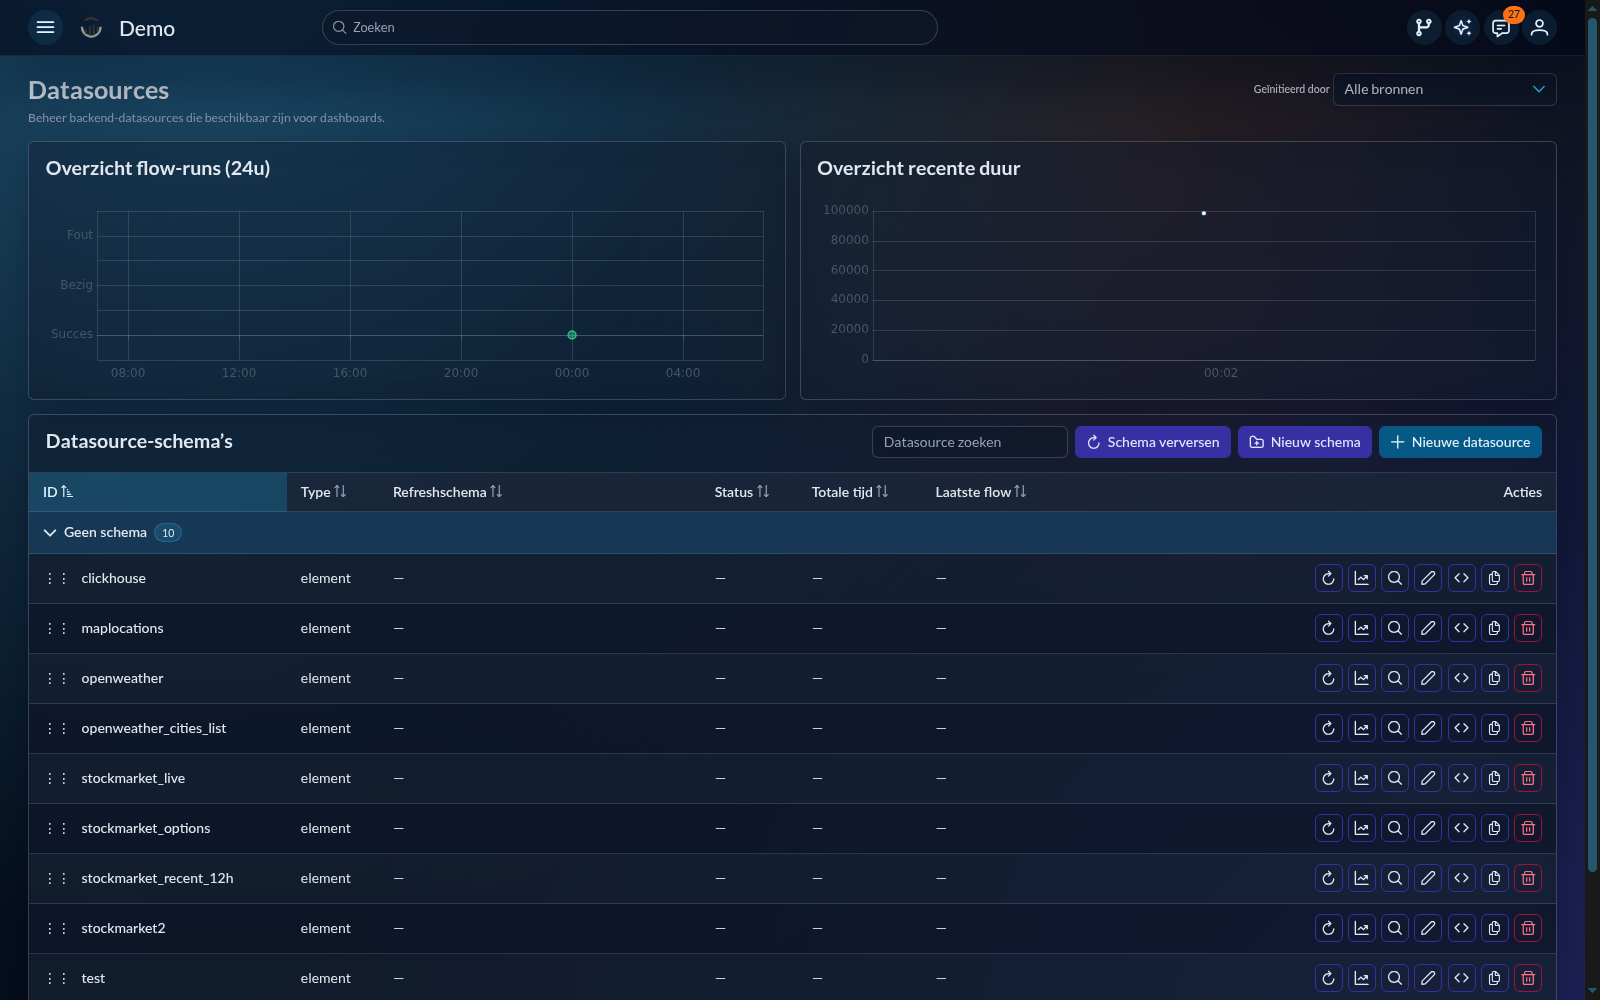The height and width of the screenshot is (1000, 1600).
Task: Select the stockmarket_recent_12h row name
Action: coord(157,878)
